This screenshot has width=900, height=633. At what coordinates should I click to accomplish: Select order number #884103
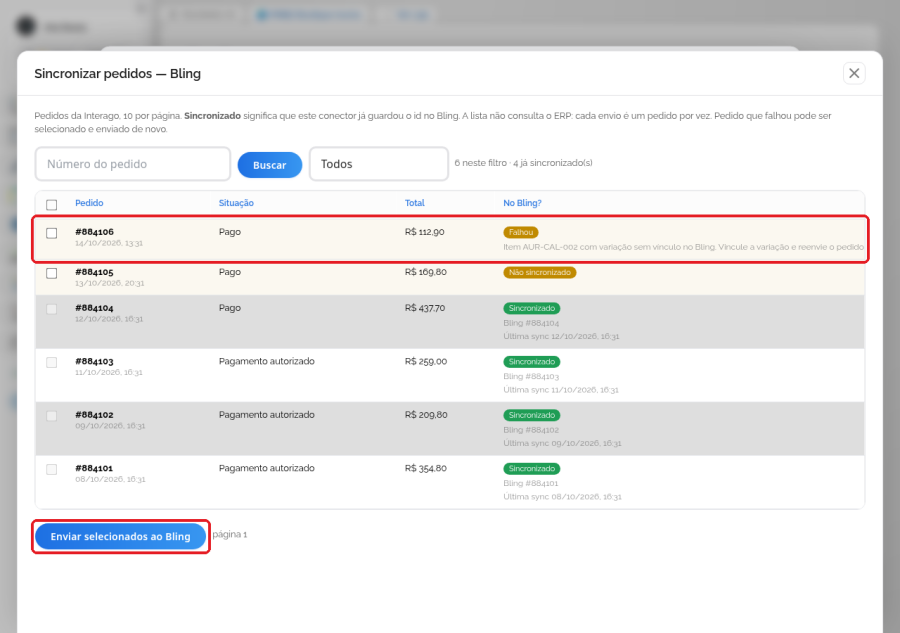point(94,362)
